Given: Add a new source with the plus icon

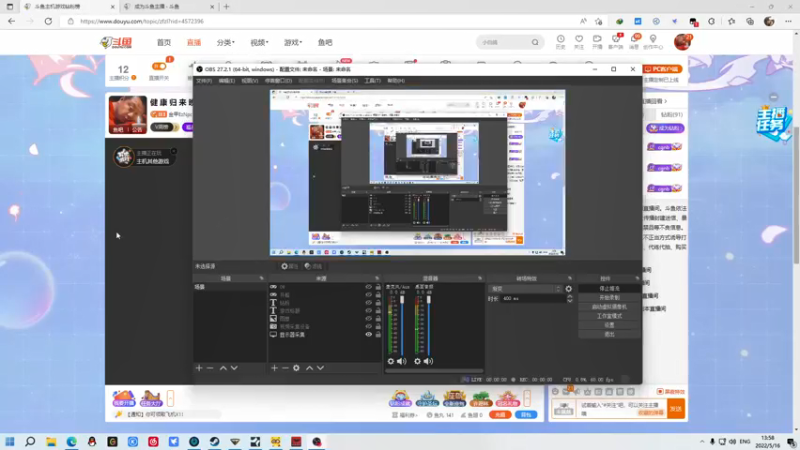Looking at the screenshot, I should [274, 368].
